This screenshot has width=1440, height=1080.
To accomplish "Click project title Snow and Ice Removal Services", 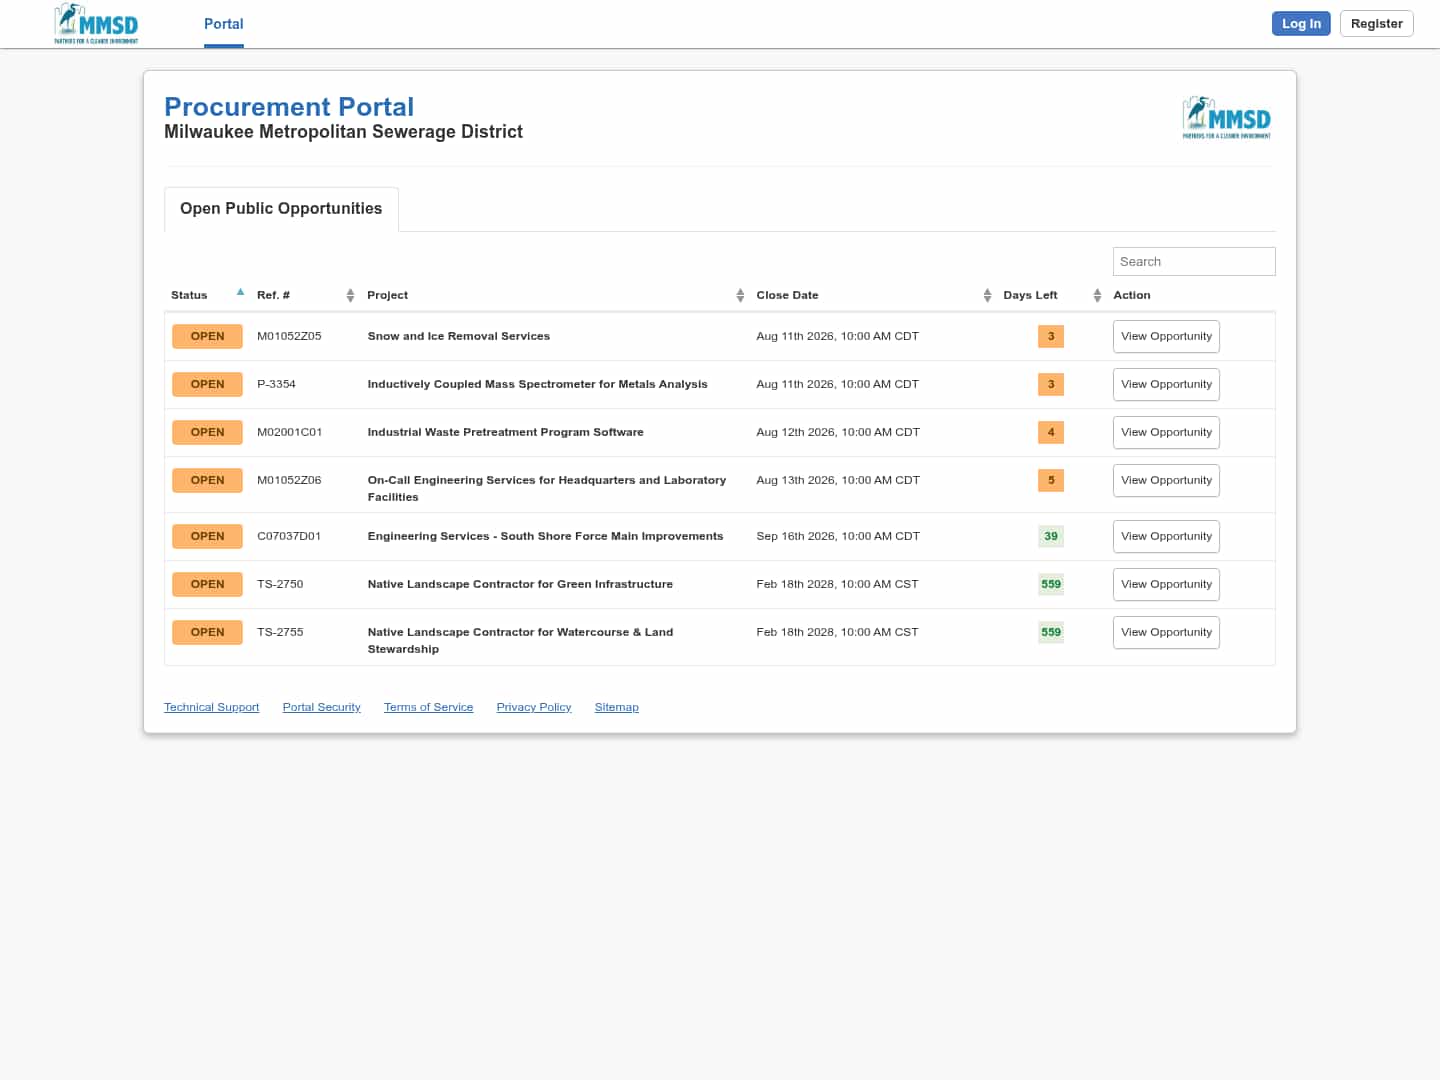I will click(x=459, y=336).
